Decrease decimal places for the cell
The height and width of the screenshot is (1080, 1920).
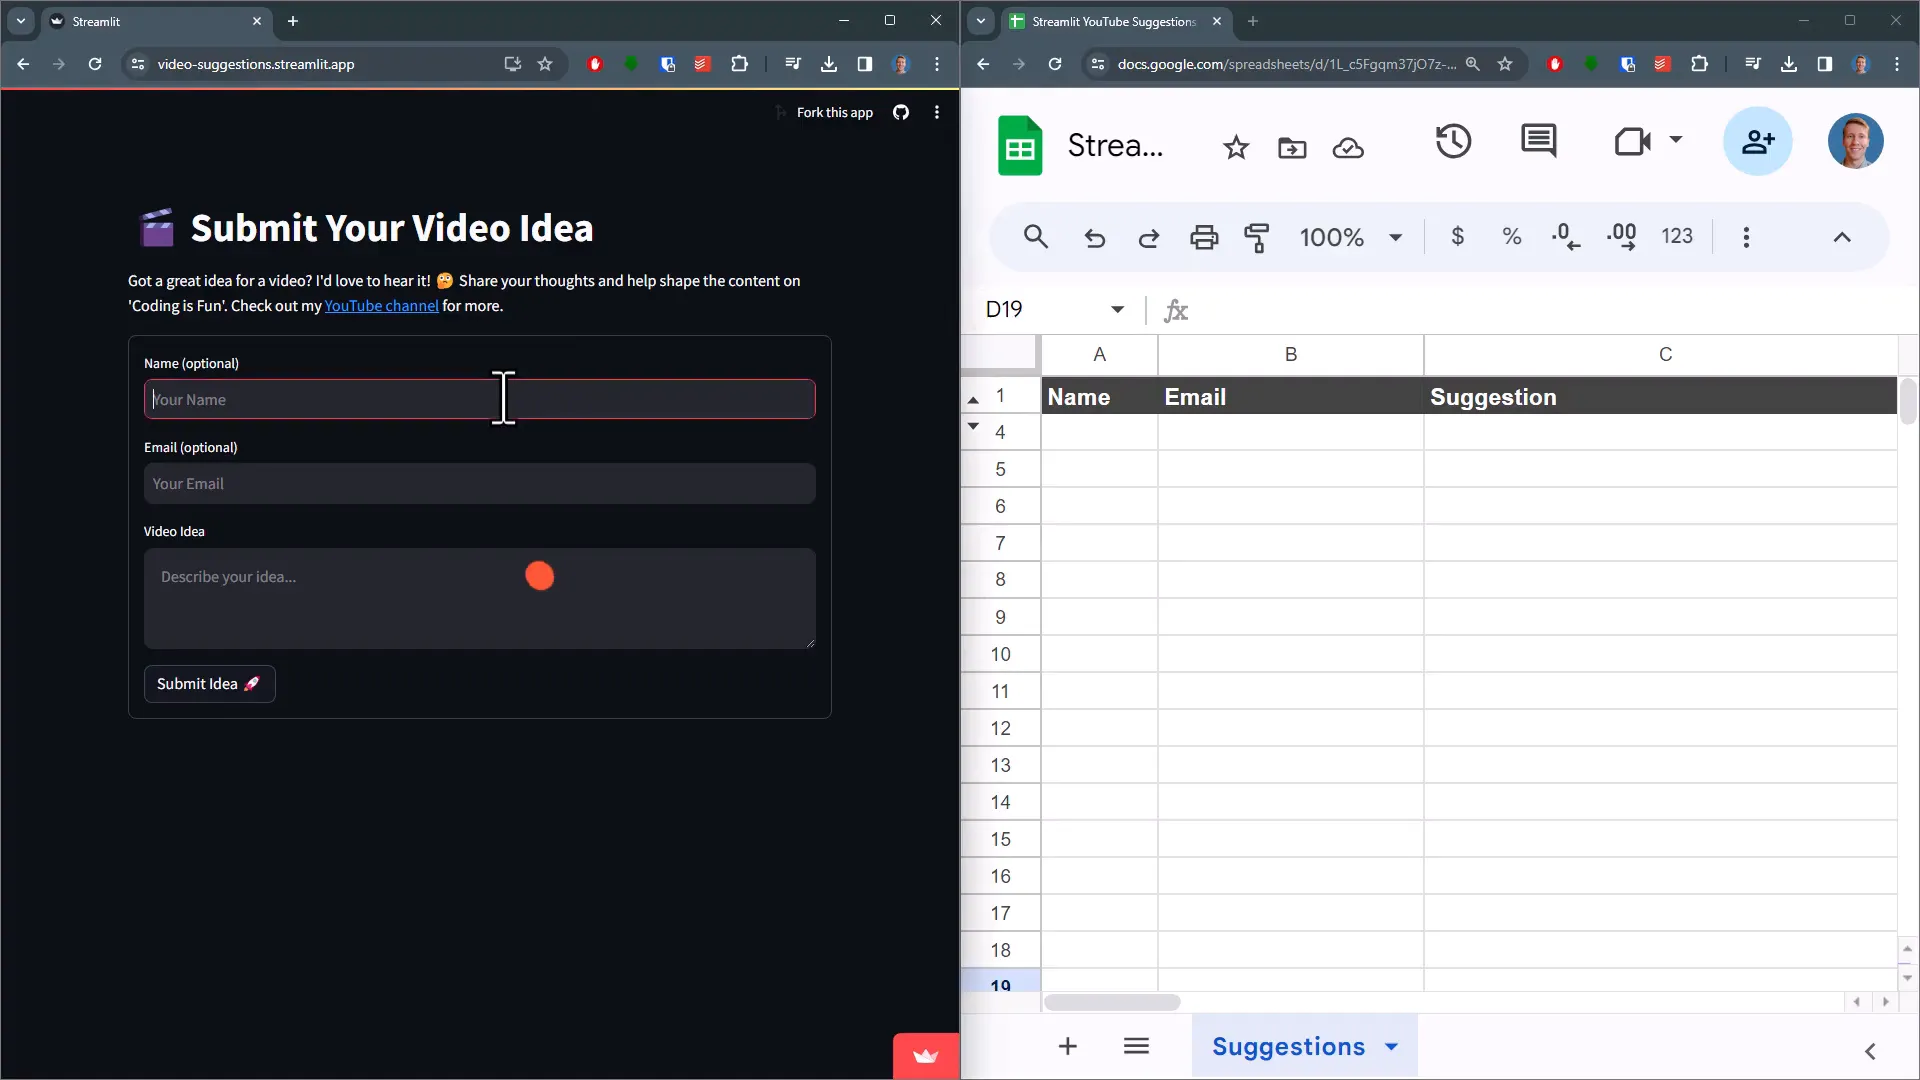[x=1565, y=237]
